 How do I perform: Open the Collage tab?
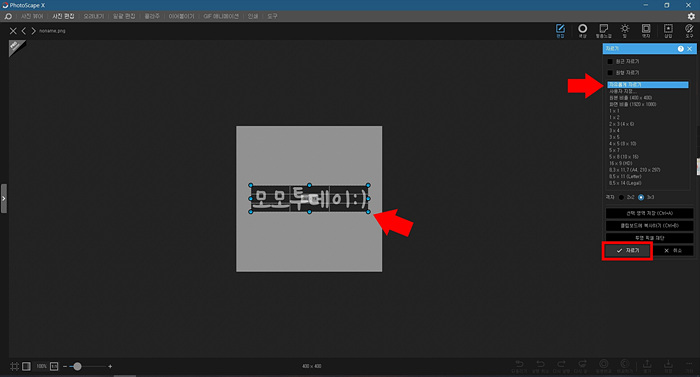(152, 16)
